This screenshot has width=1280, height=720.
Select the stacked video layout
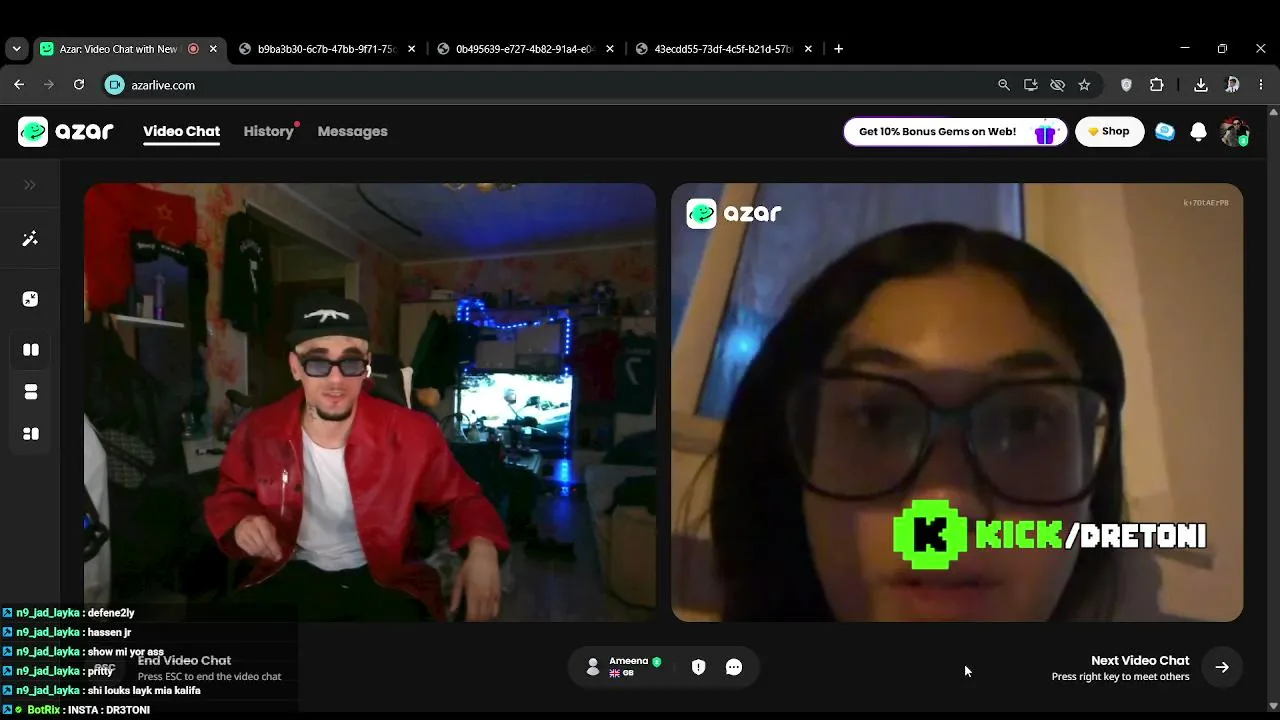pyautogui.click(x=31, y=392)
